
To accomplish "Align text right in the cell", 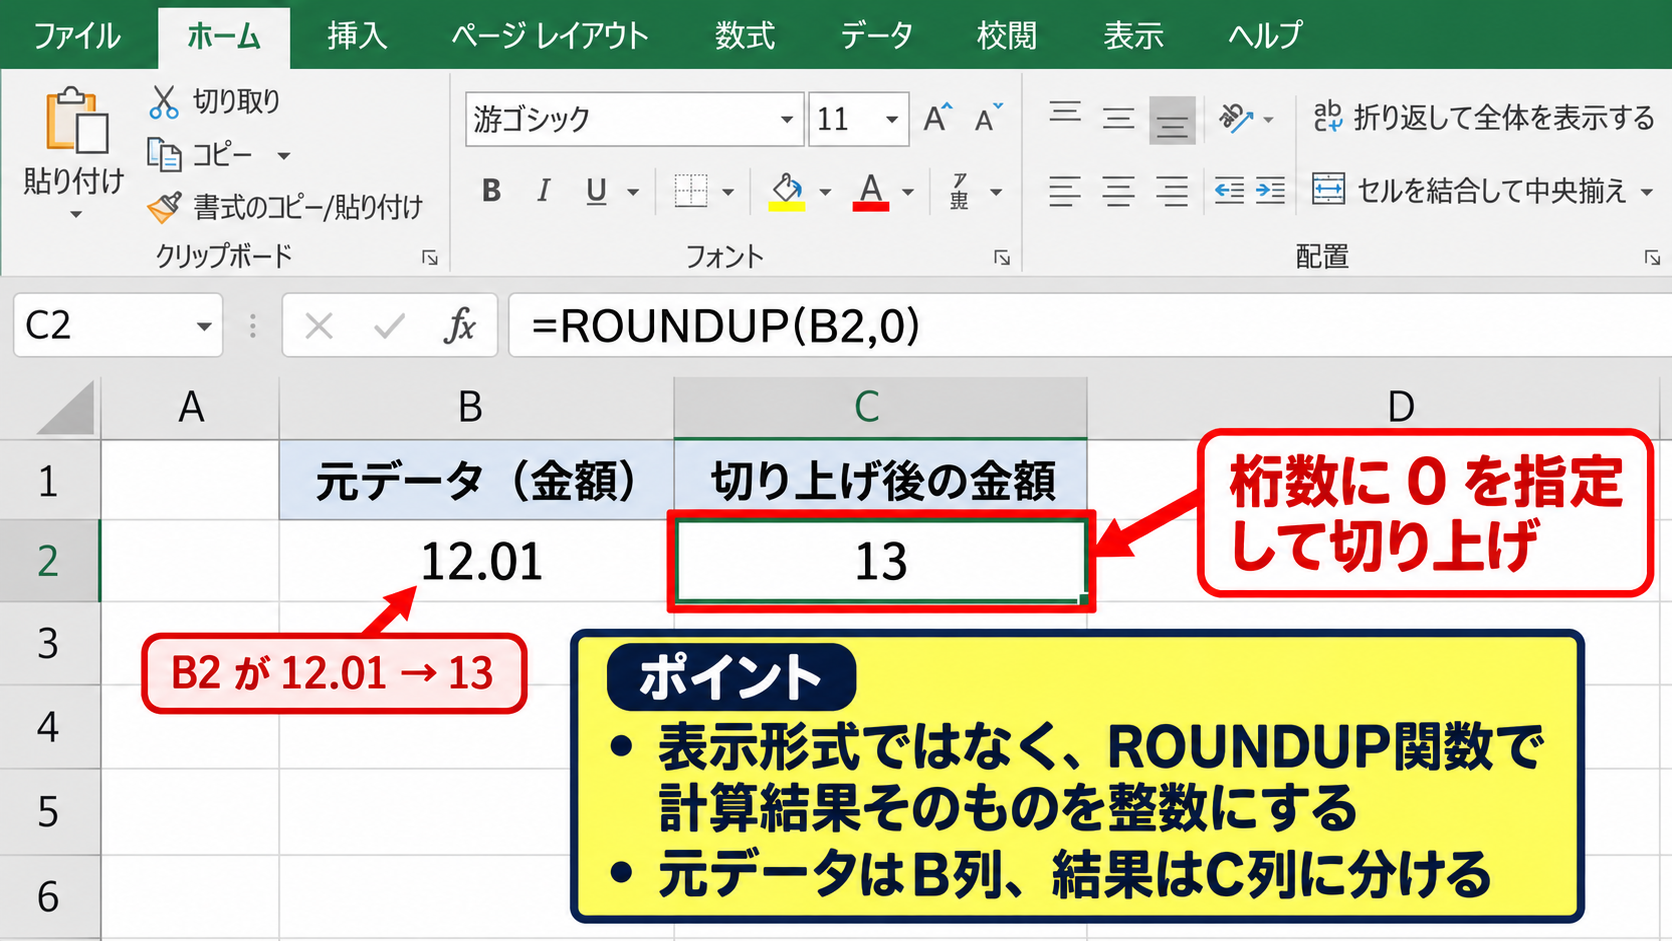I will [x=1172, y=190].
